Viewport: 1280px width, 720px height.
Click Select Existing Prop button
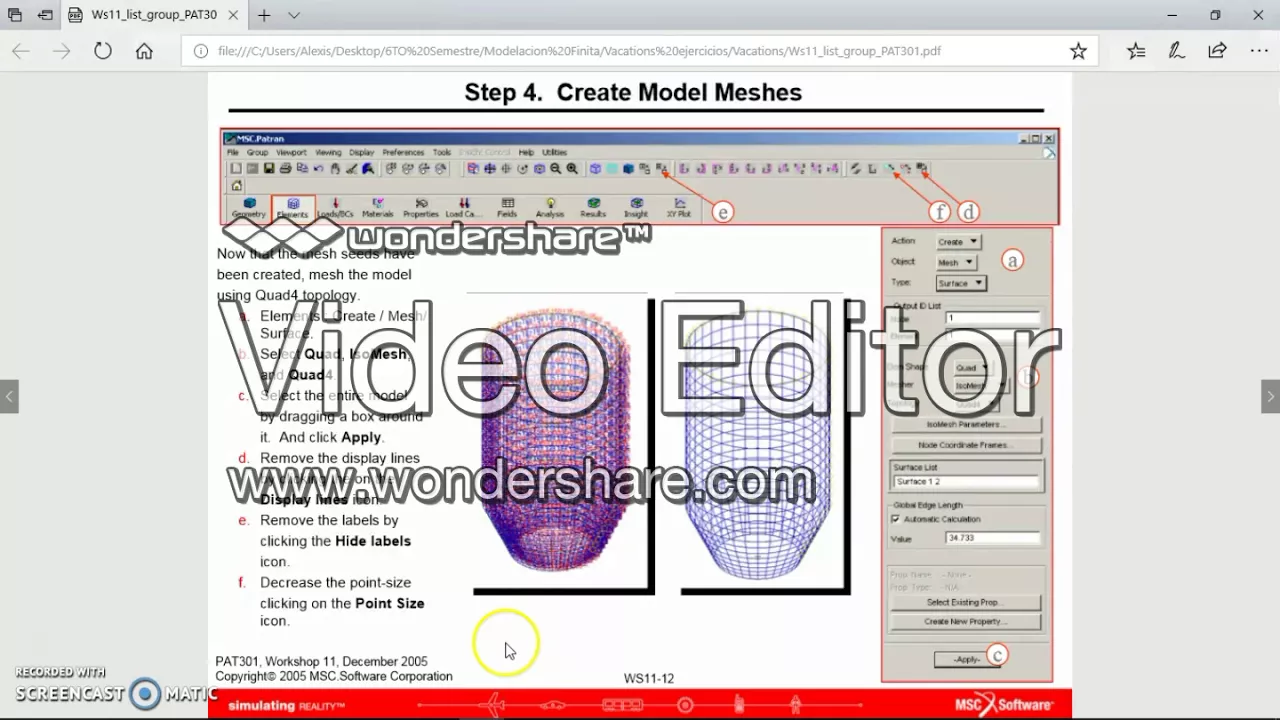965,602
